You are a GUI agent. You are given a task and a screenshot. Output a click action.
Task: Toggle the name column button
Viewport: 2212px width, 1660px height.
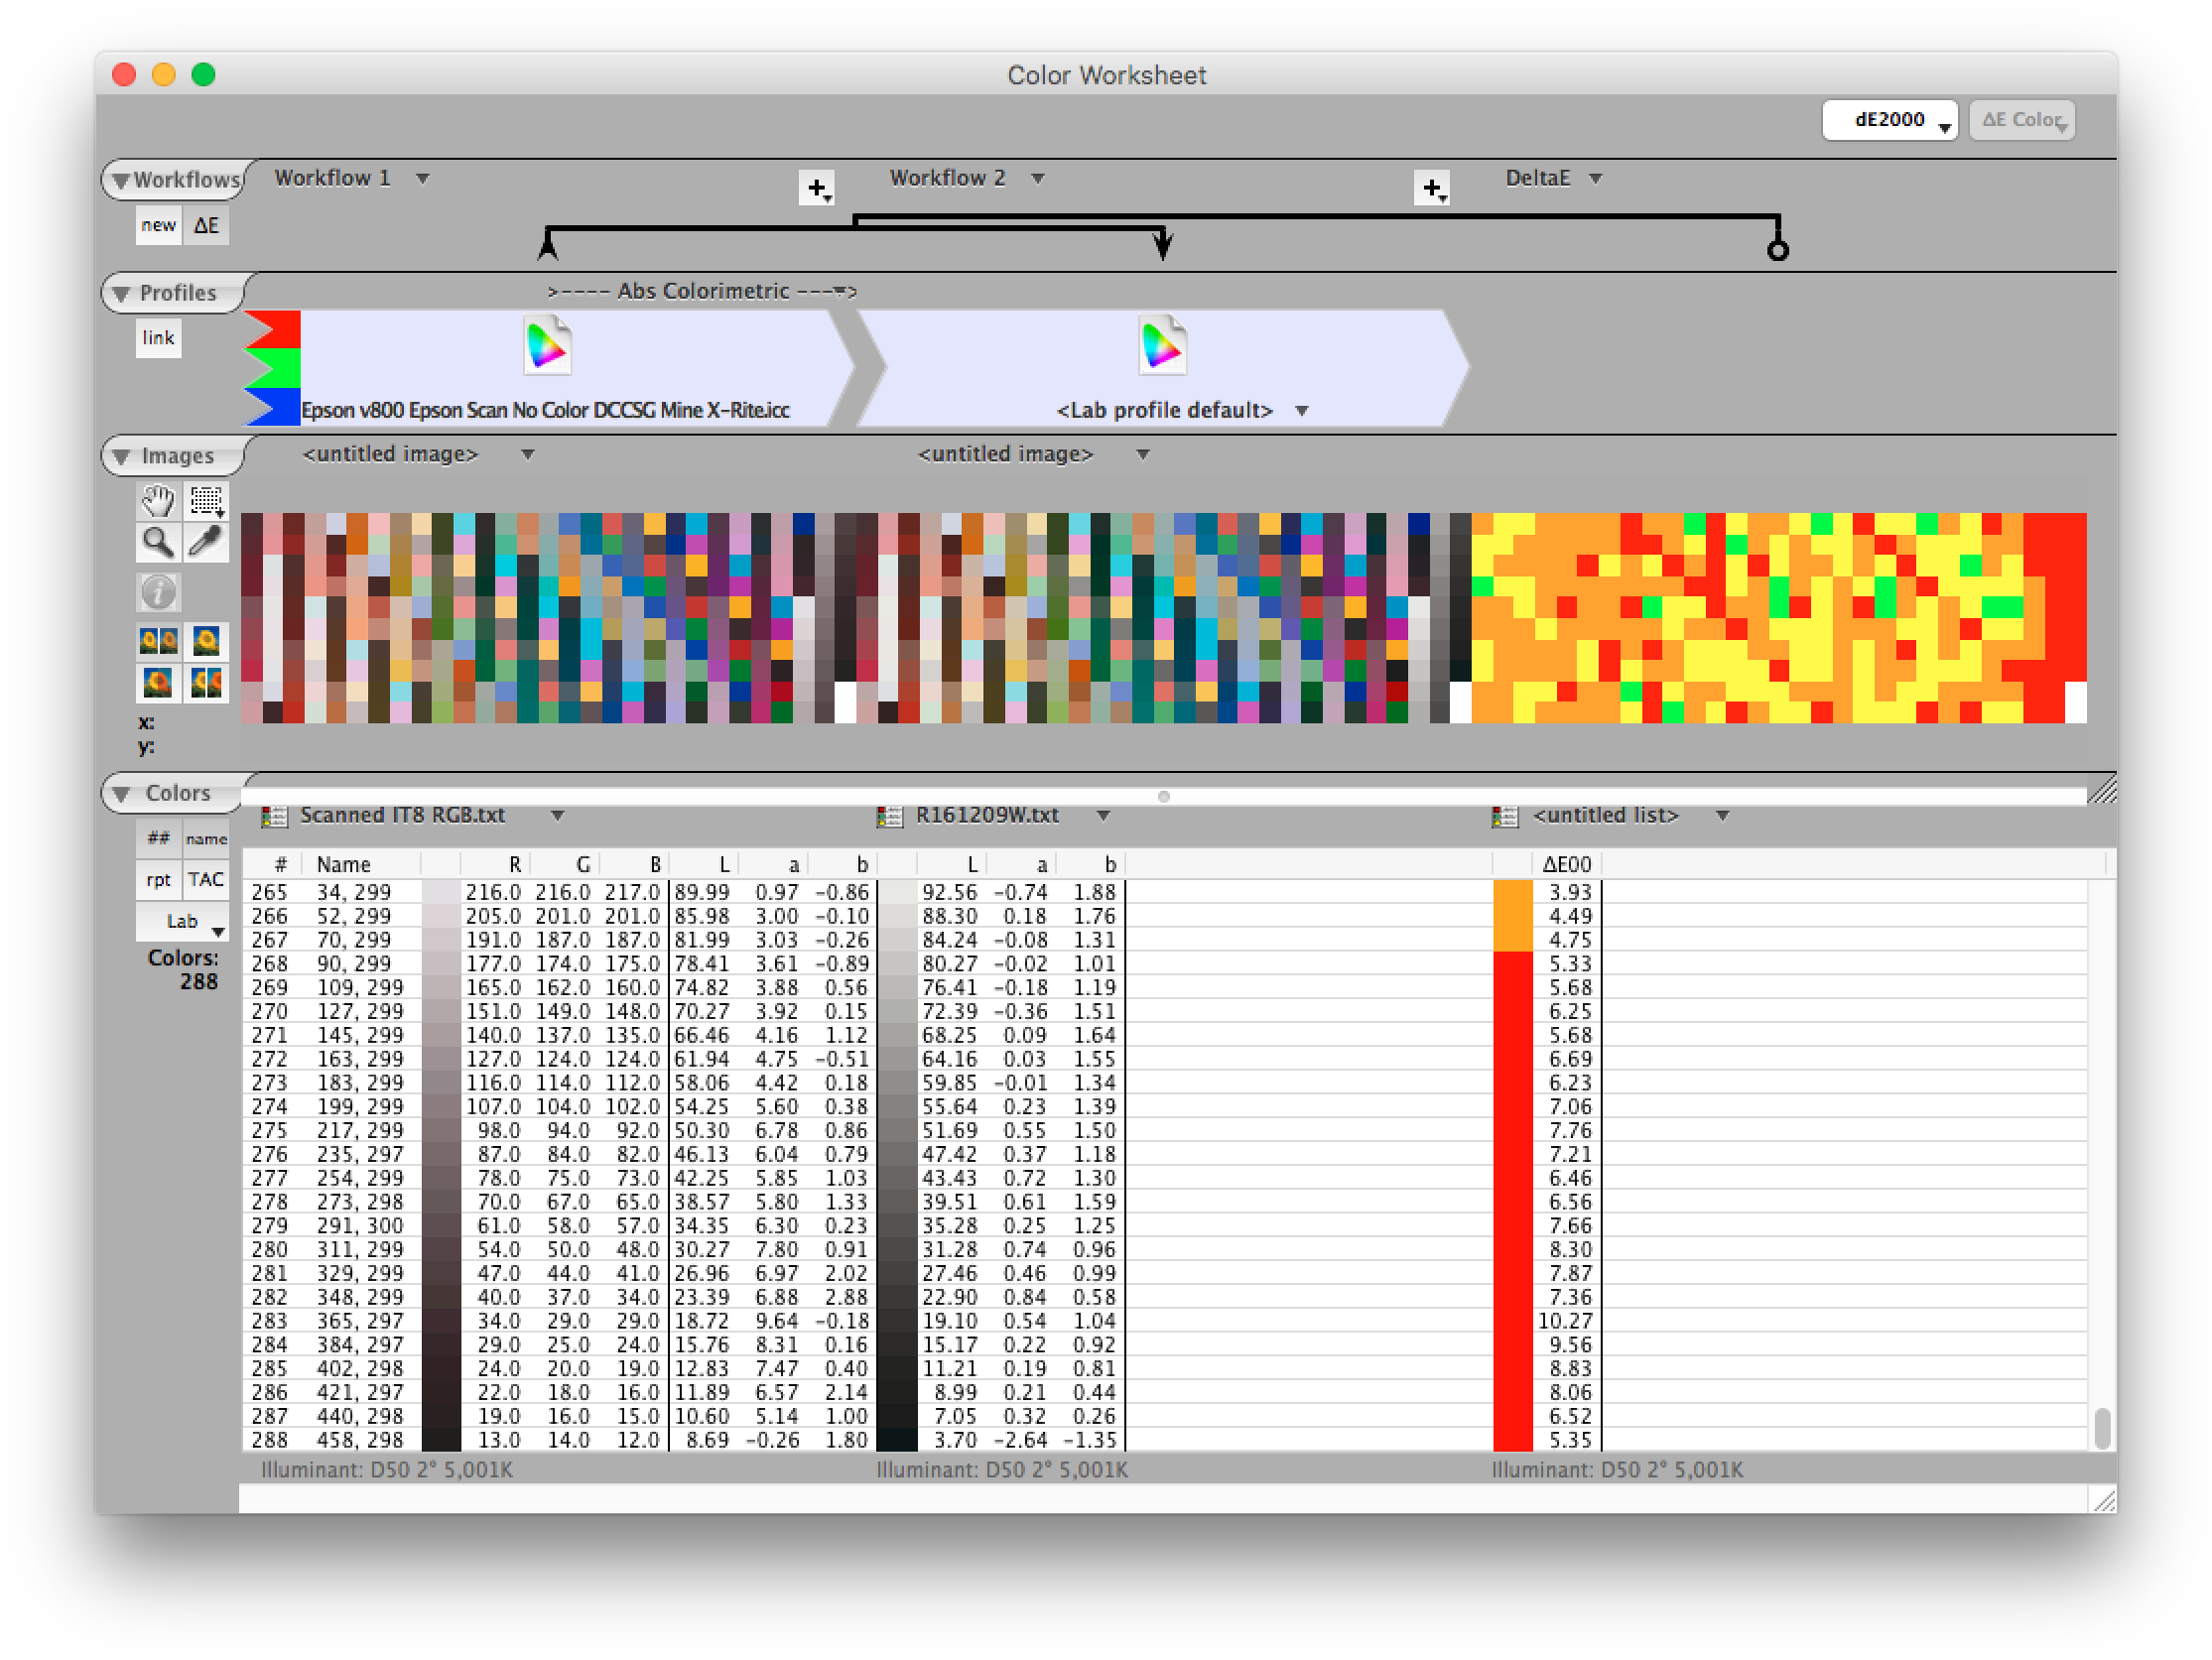click(206, 838)
